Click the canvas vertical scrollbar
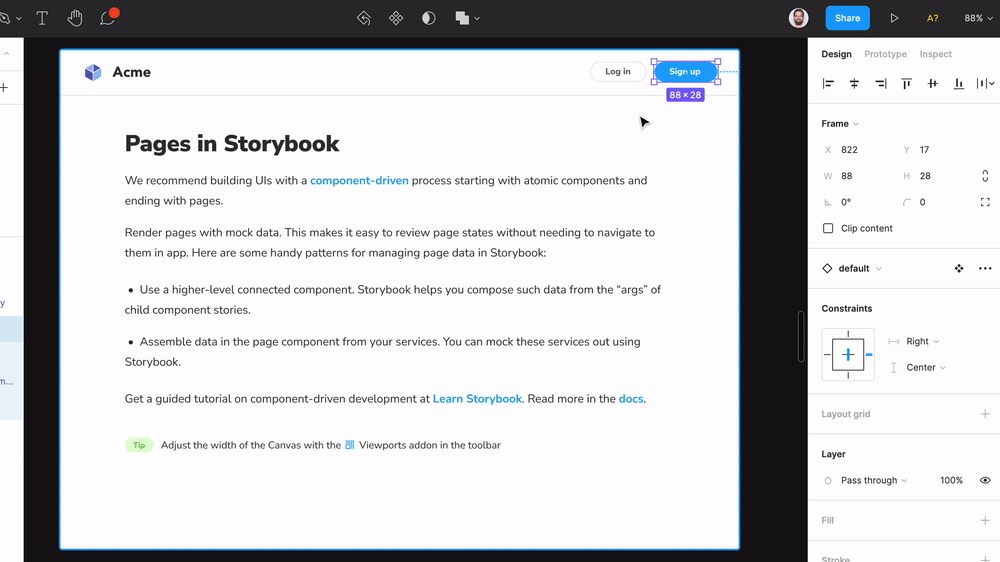 tap(801, 337)
